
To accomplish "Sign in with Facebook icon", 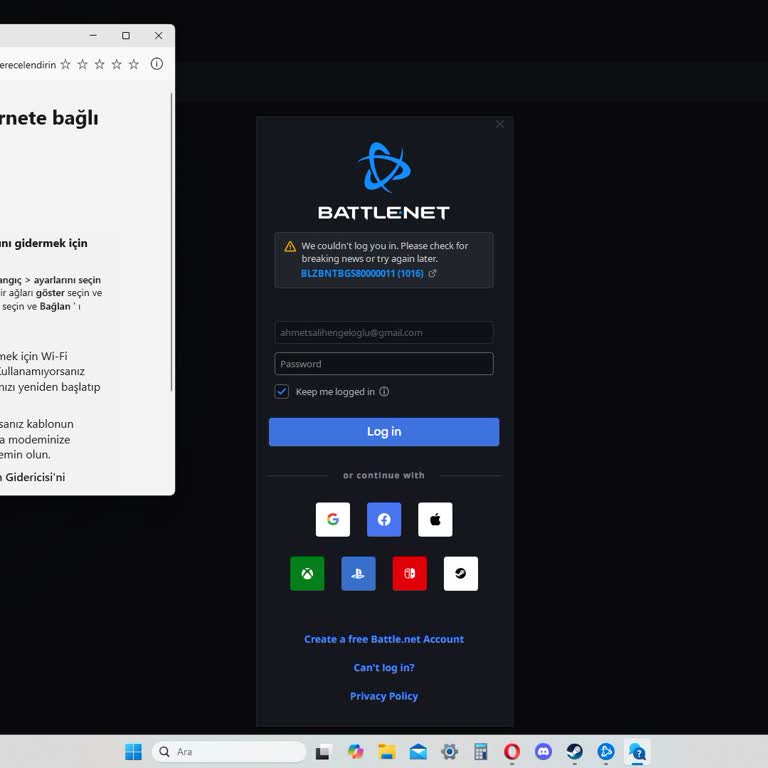I will click(x=384, y=519).
